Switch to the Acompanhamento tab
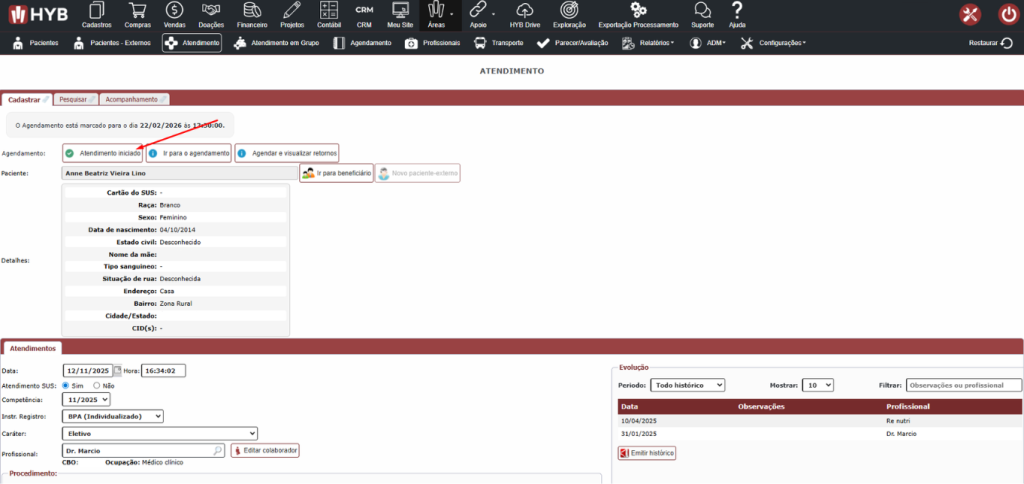This screenshot has width=1024, height=484. pos(133,99)
